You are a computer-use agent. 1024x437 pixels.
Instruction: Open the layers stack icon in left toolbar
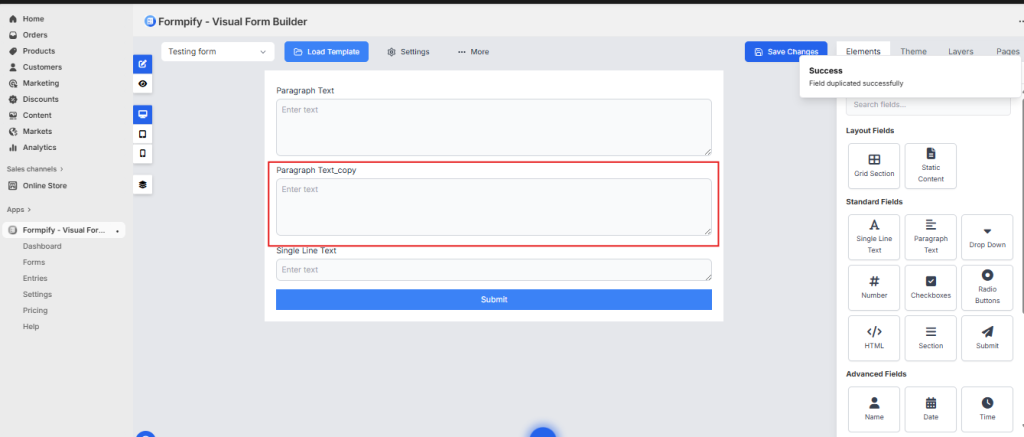pyautogui.click(x=142, y=184)
